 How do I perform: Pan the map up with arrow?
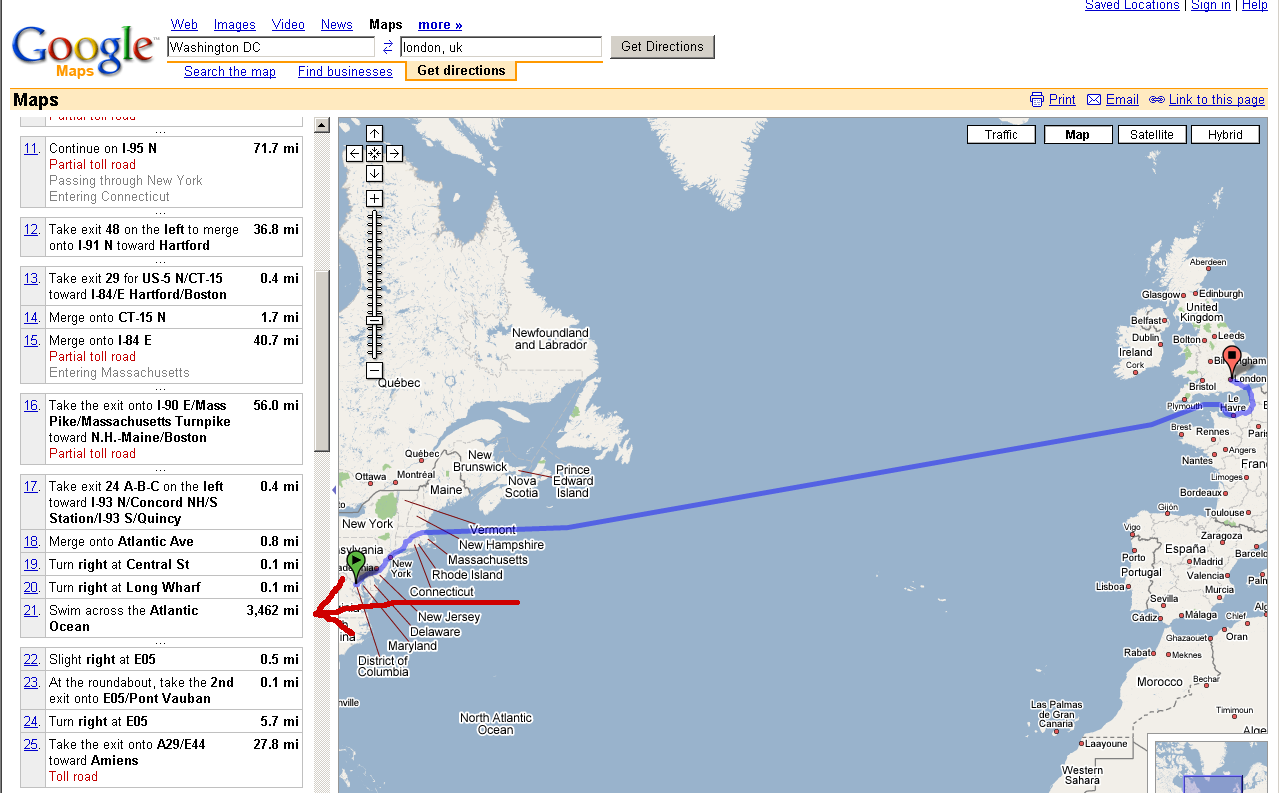(374, 134)
